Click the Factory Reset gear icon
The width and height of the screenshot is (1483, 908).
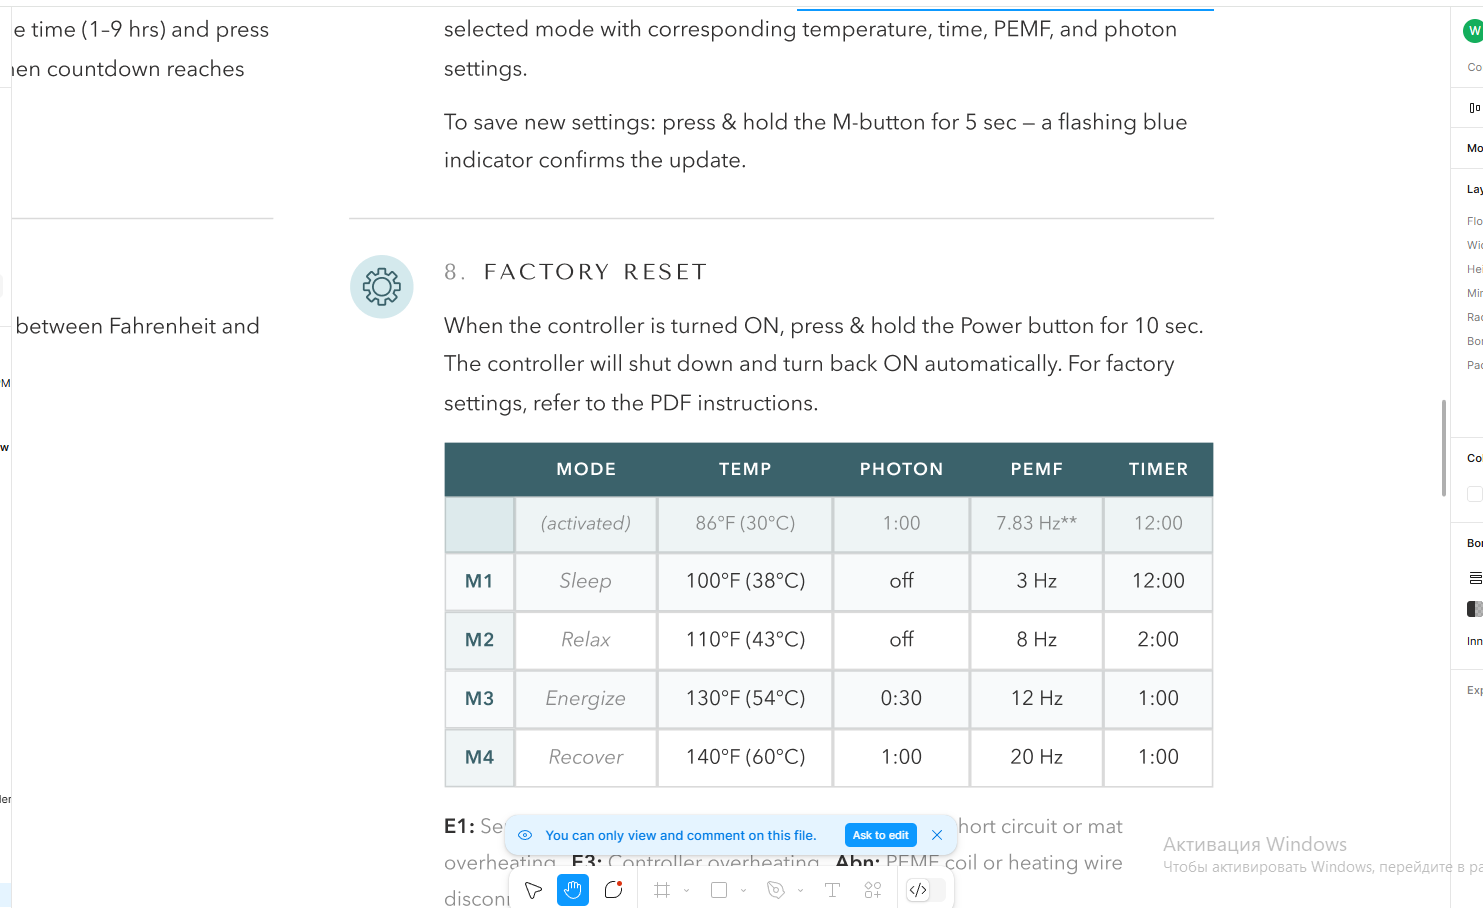coord(382,287)
